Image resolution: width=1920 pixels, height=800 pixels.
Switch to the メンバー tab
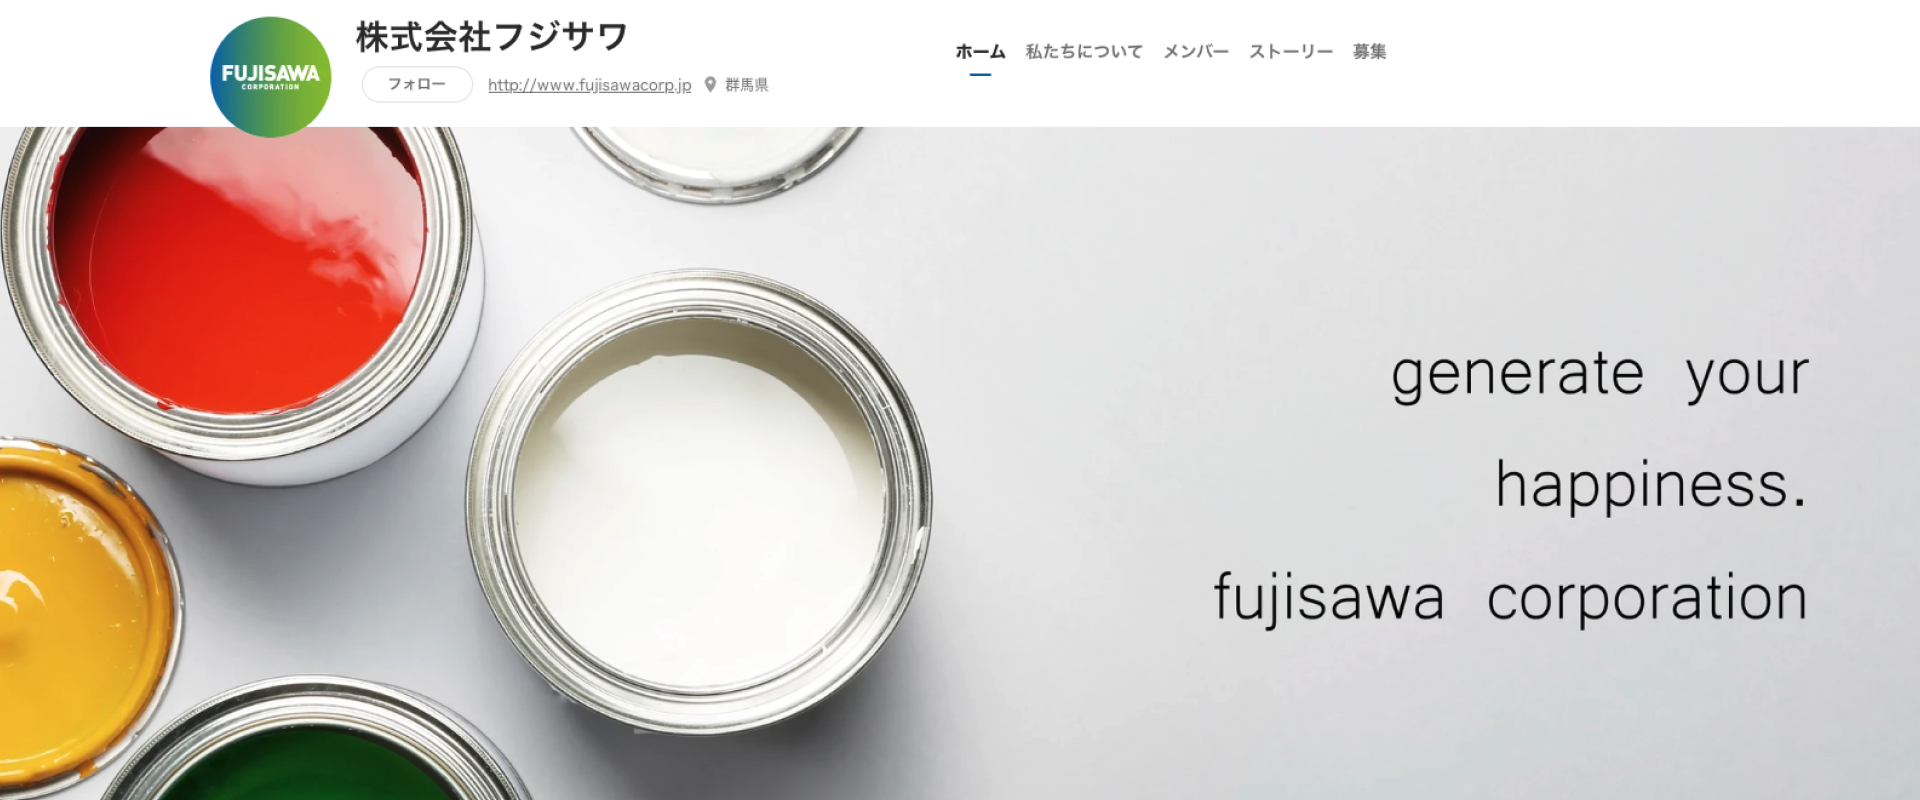coord(1195,51)
